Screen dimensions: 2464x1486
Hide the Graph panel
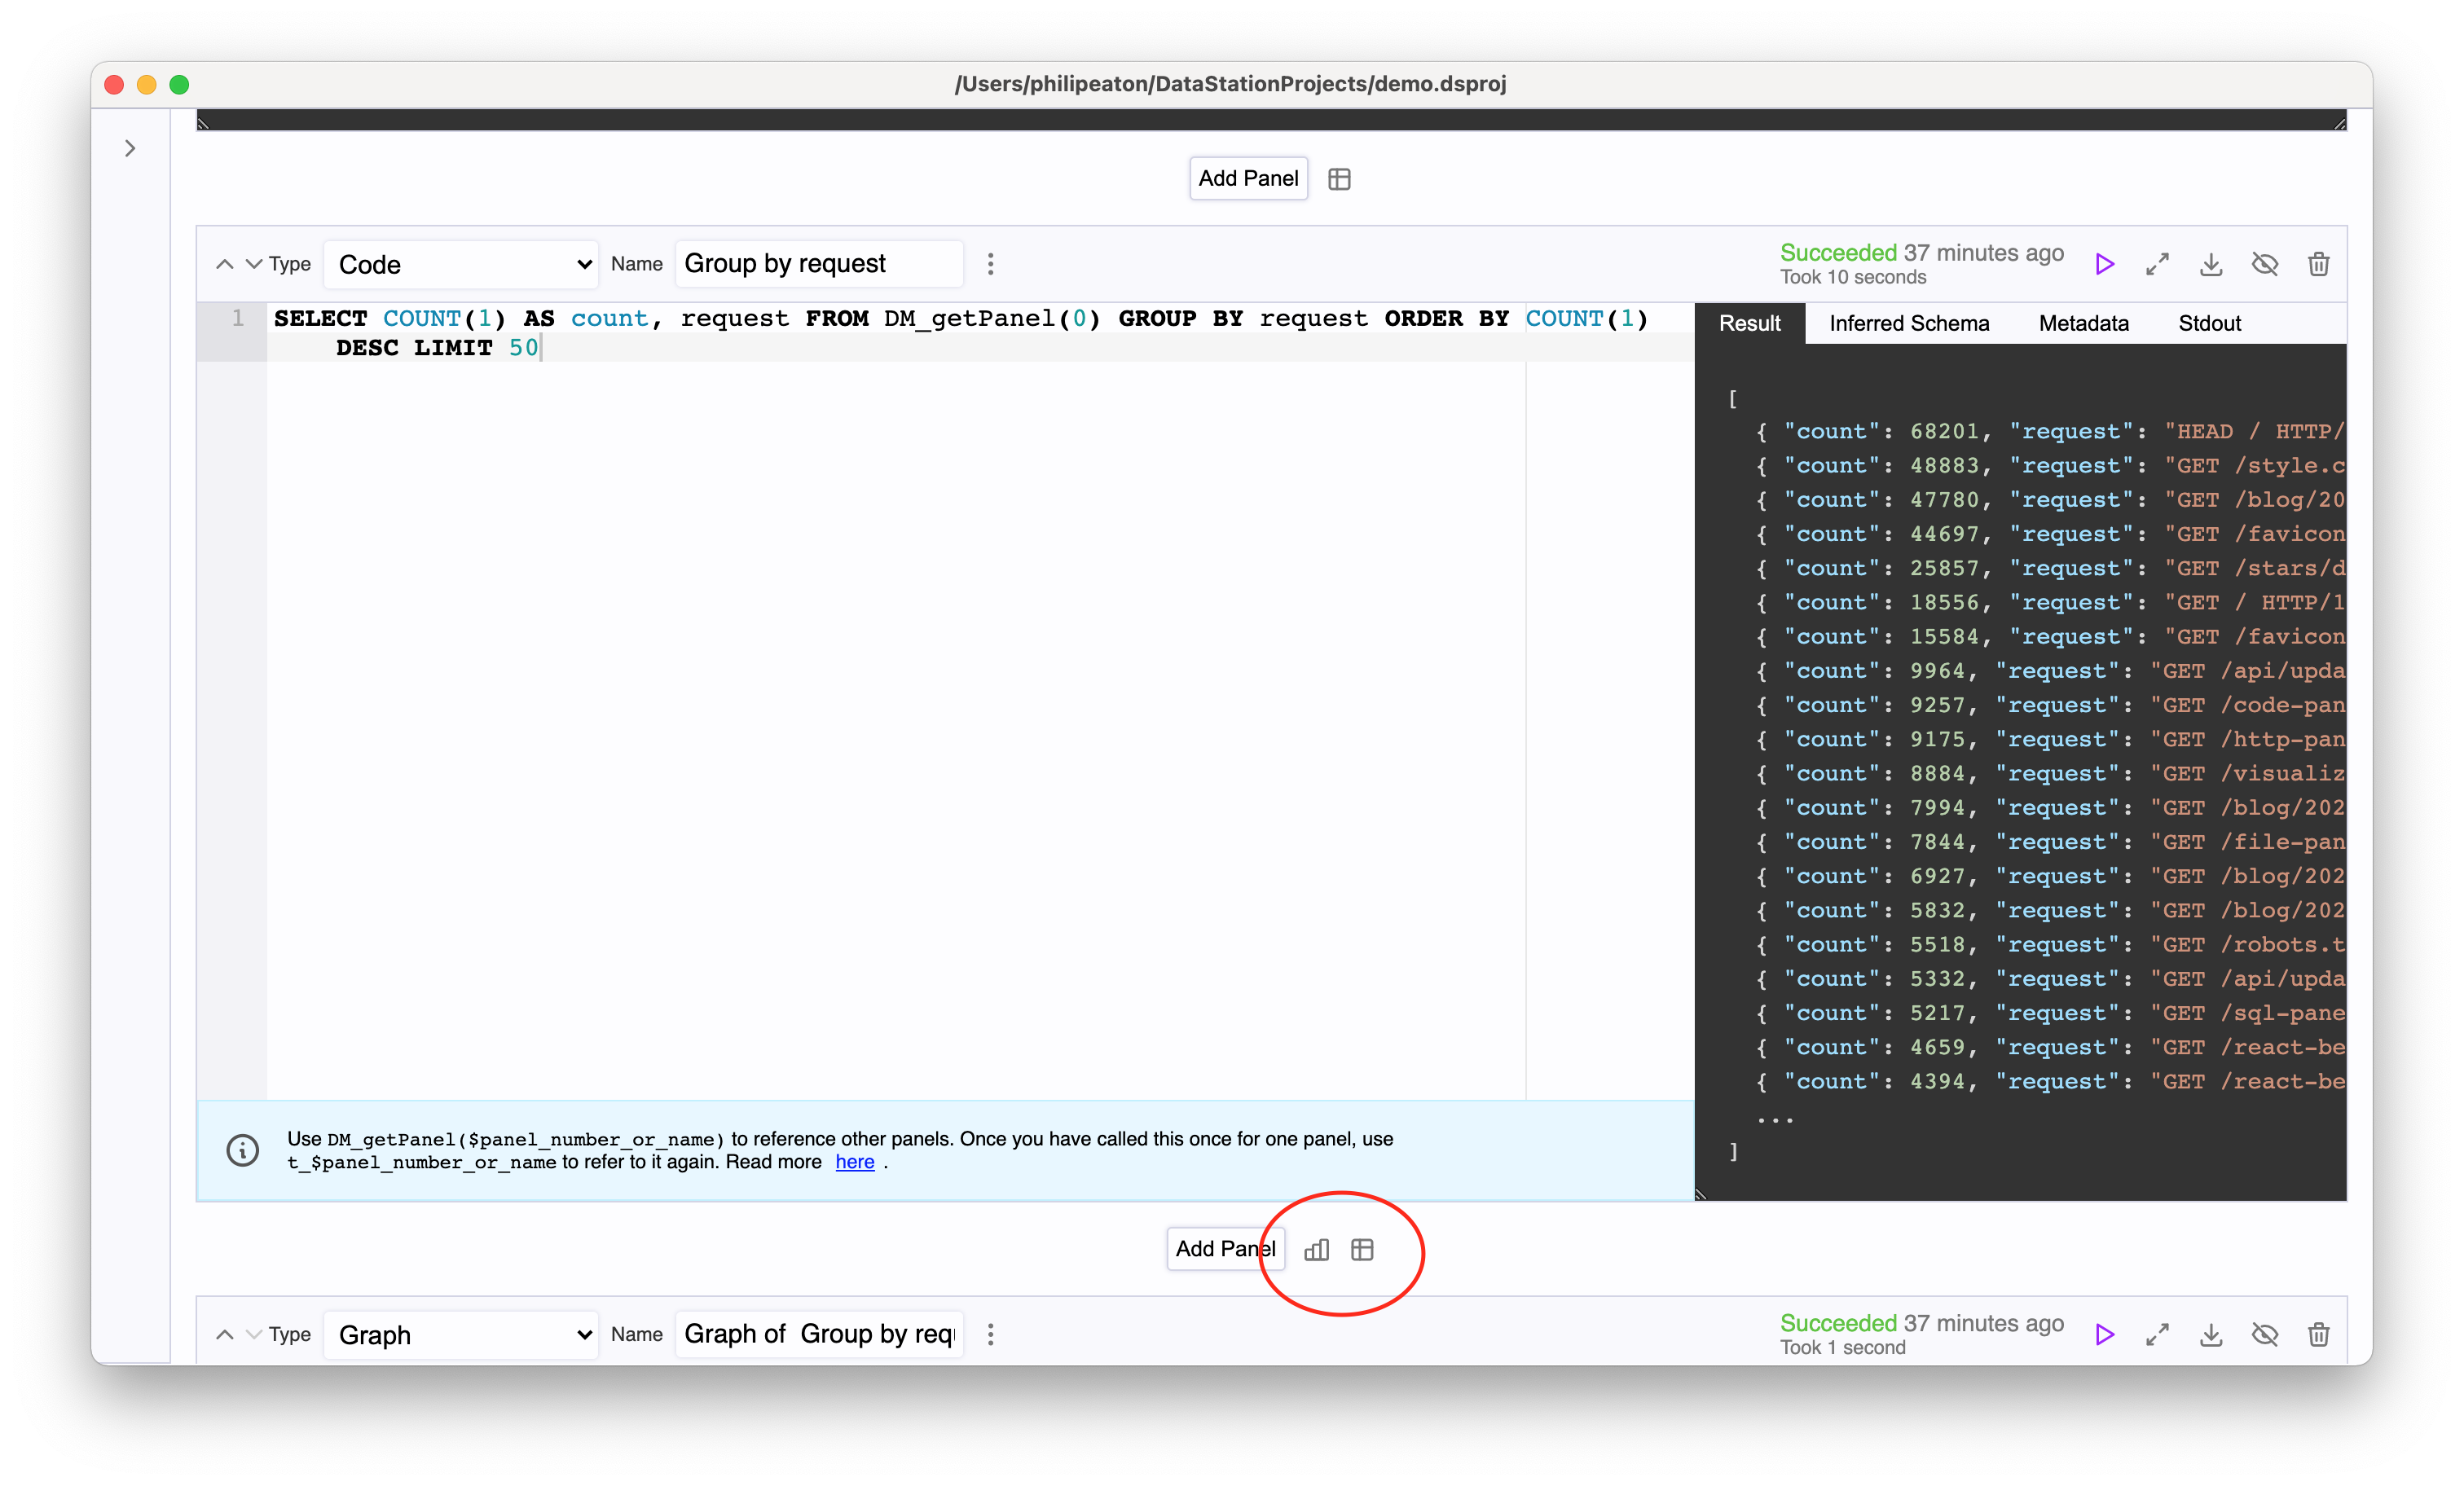click(x=2265, y=1334)
